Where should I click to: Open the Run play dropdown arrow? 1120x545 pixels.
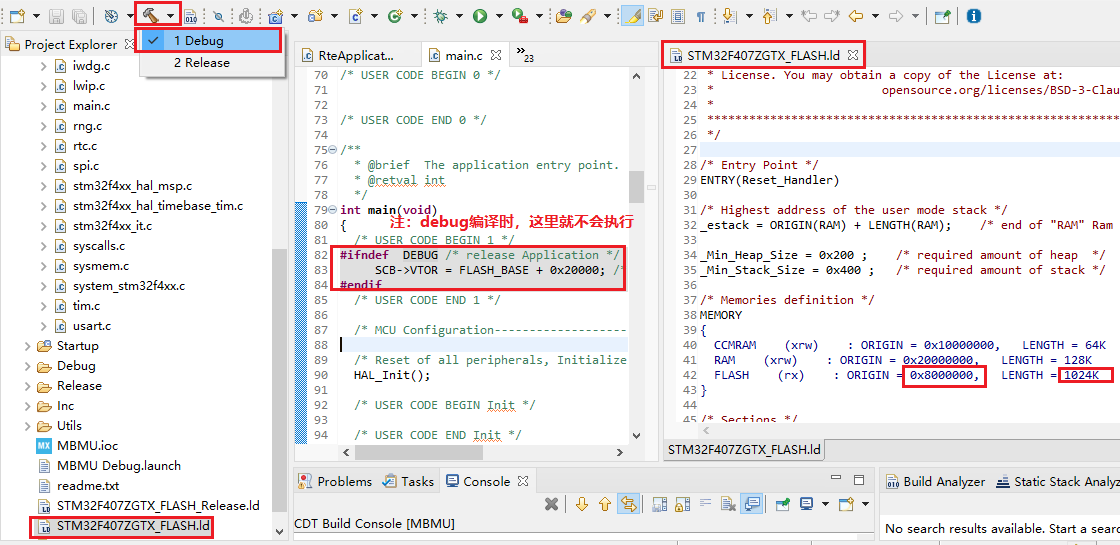pos(499,16)
